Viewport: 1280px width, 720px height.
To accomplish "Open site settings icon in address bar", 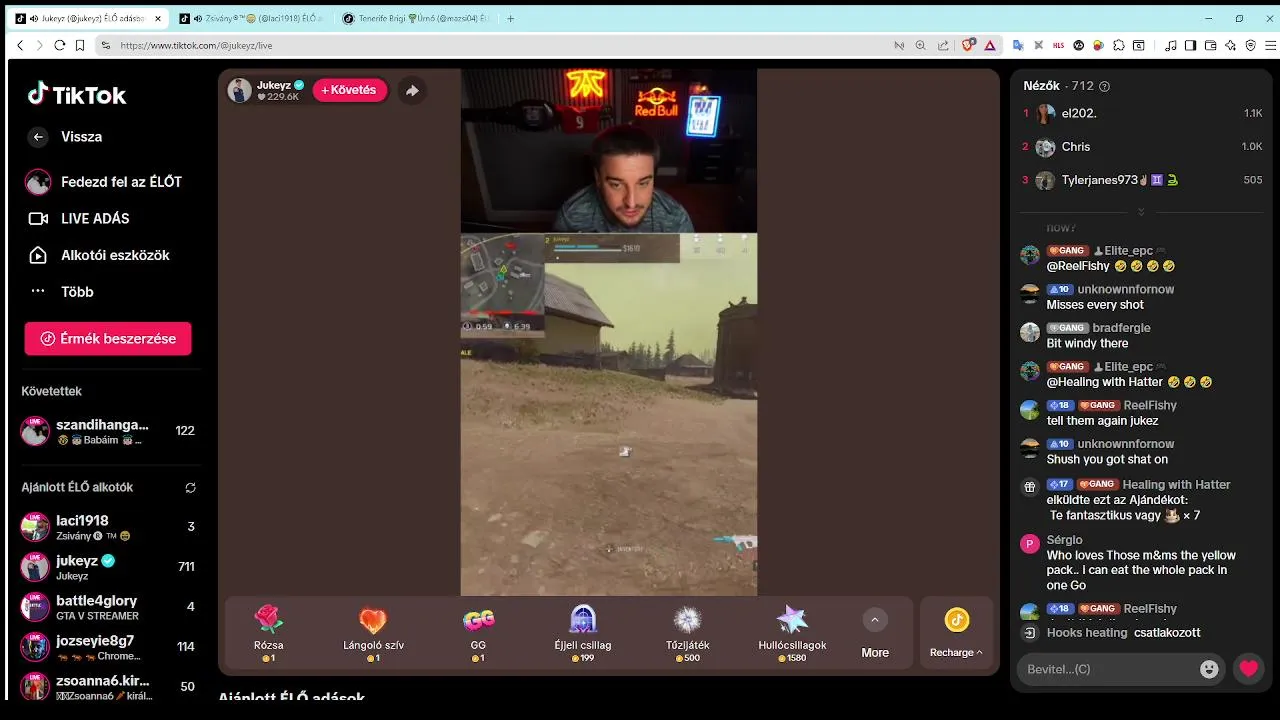I will pyautogui.click(x=106, y=45).
